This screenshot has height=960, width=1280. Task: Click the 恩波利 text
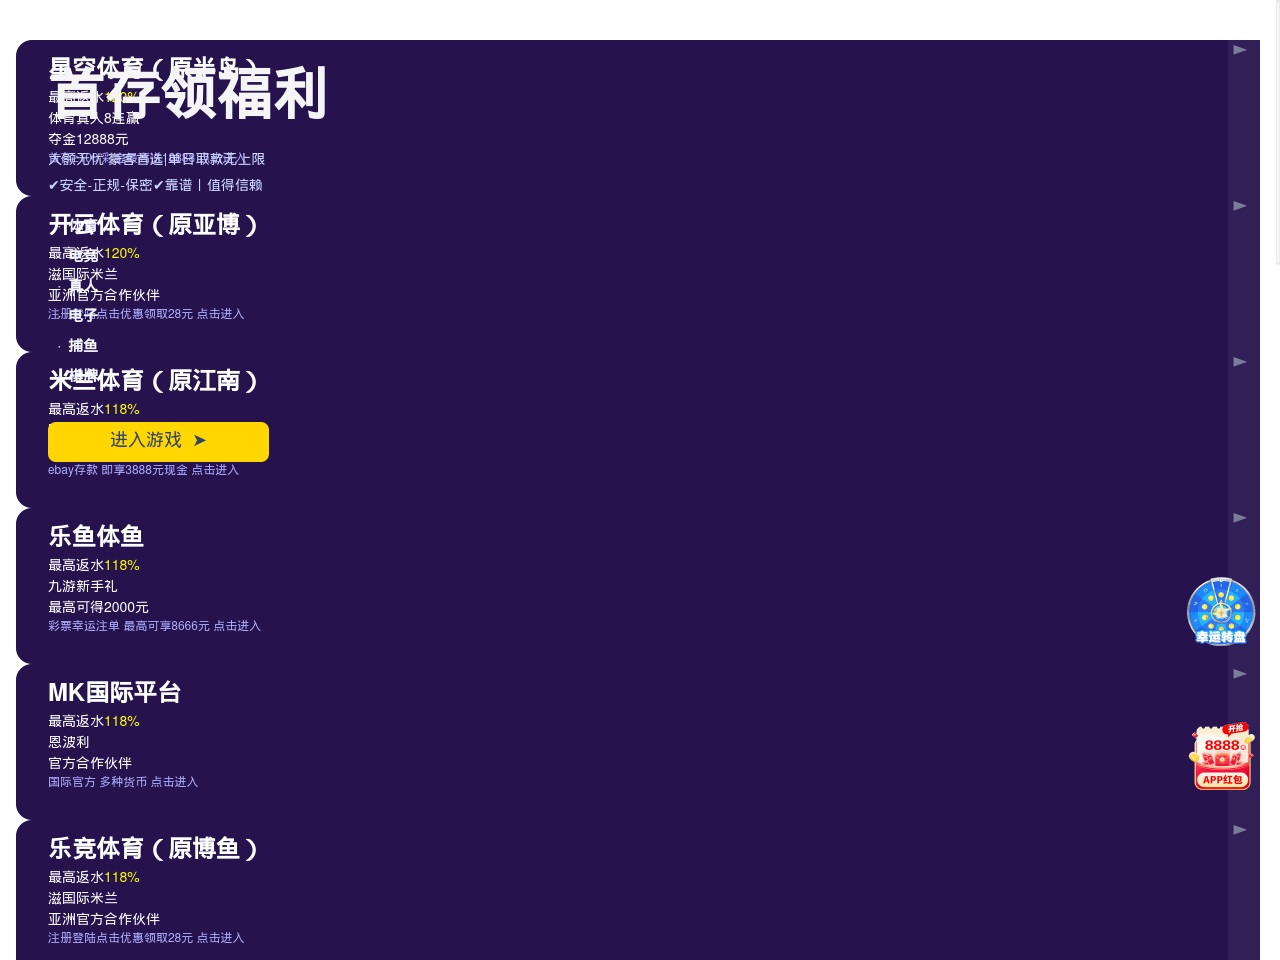69,742
